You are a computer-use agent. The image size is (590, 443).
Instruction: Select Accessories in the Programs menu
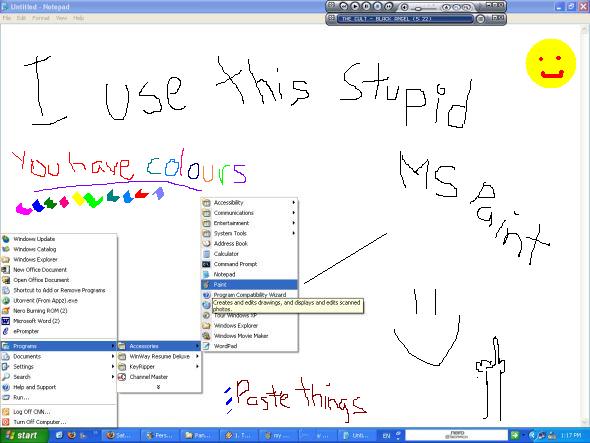pyautogui.click(x=159, y=346)
